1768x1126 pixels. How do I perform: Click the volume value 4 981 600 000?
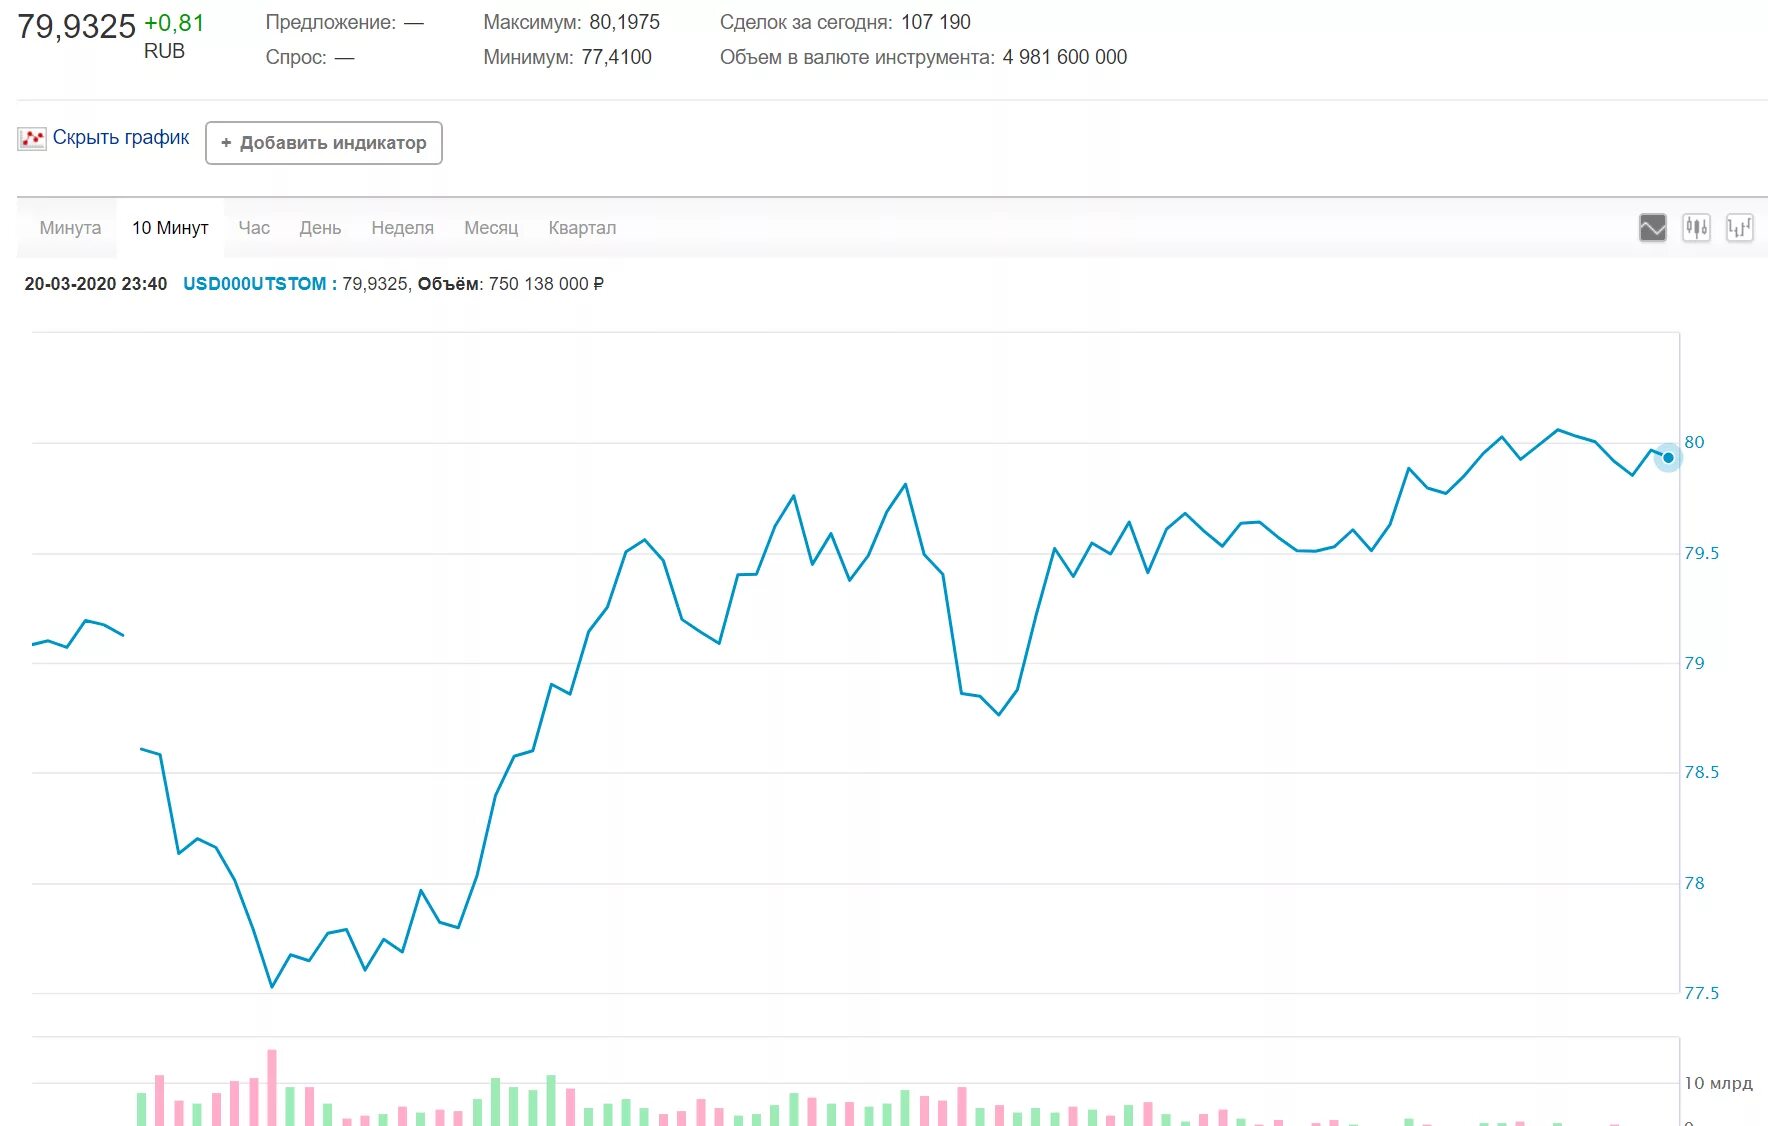pos(1065,57)
